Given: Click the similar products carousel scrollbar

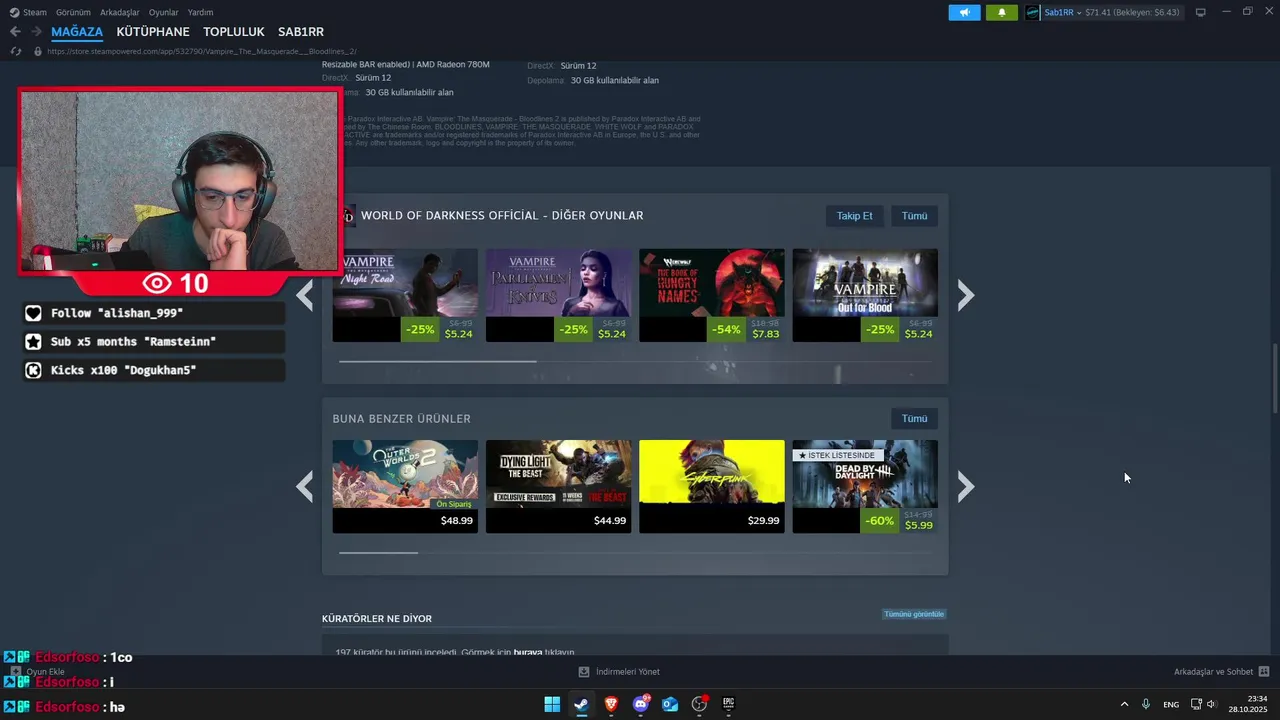Looking at the screenshot, I should [378, 552].
